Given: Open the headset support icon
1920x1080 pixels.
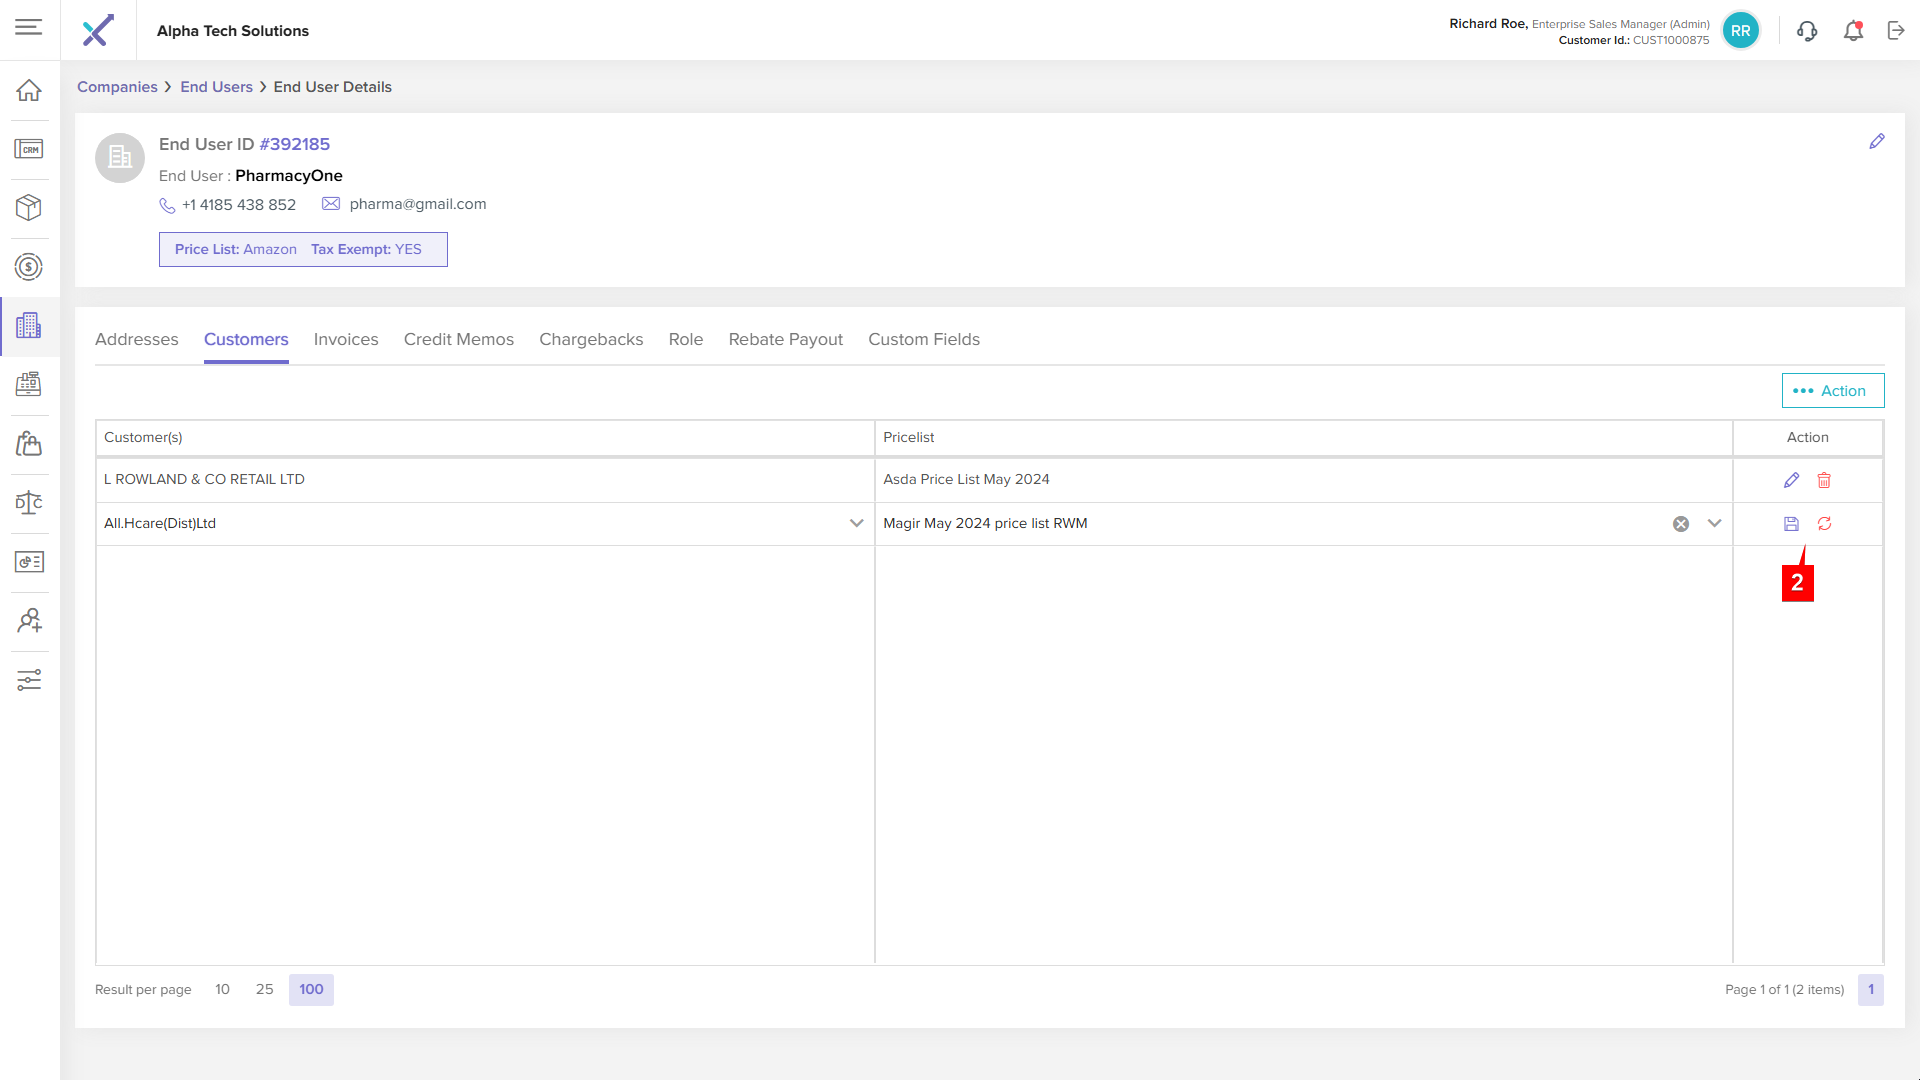Looking at the screenshot, I should click(1807, 31).
